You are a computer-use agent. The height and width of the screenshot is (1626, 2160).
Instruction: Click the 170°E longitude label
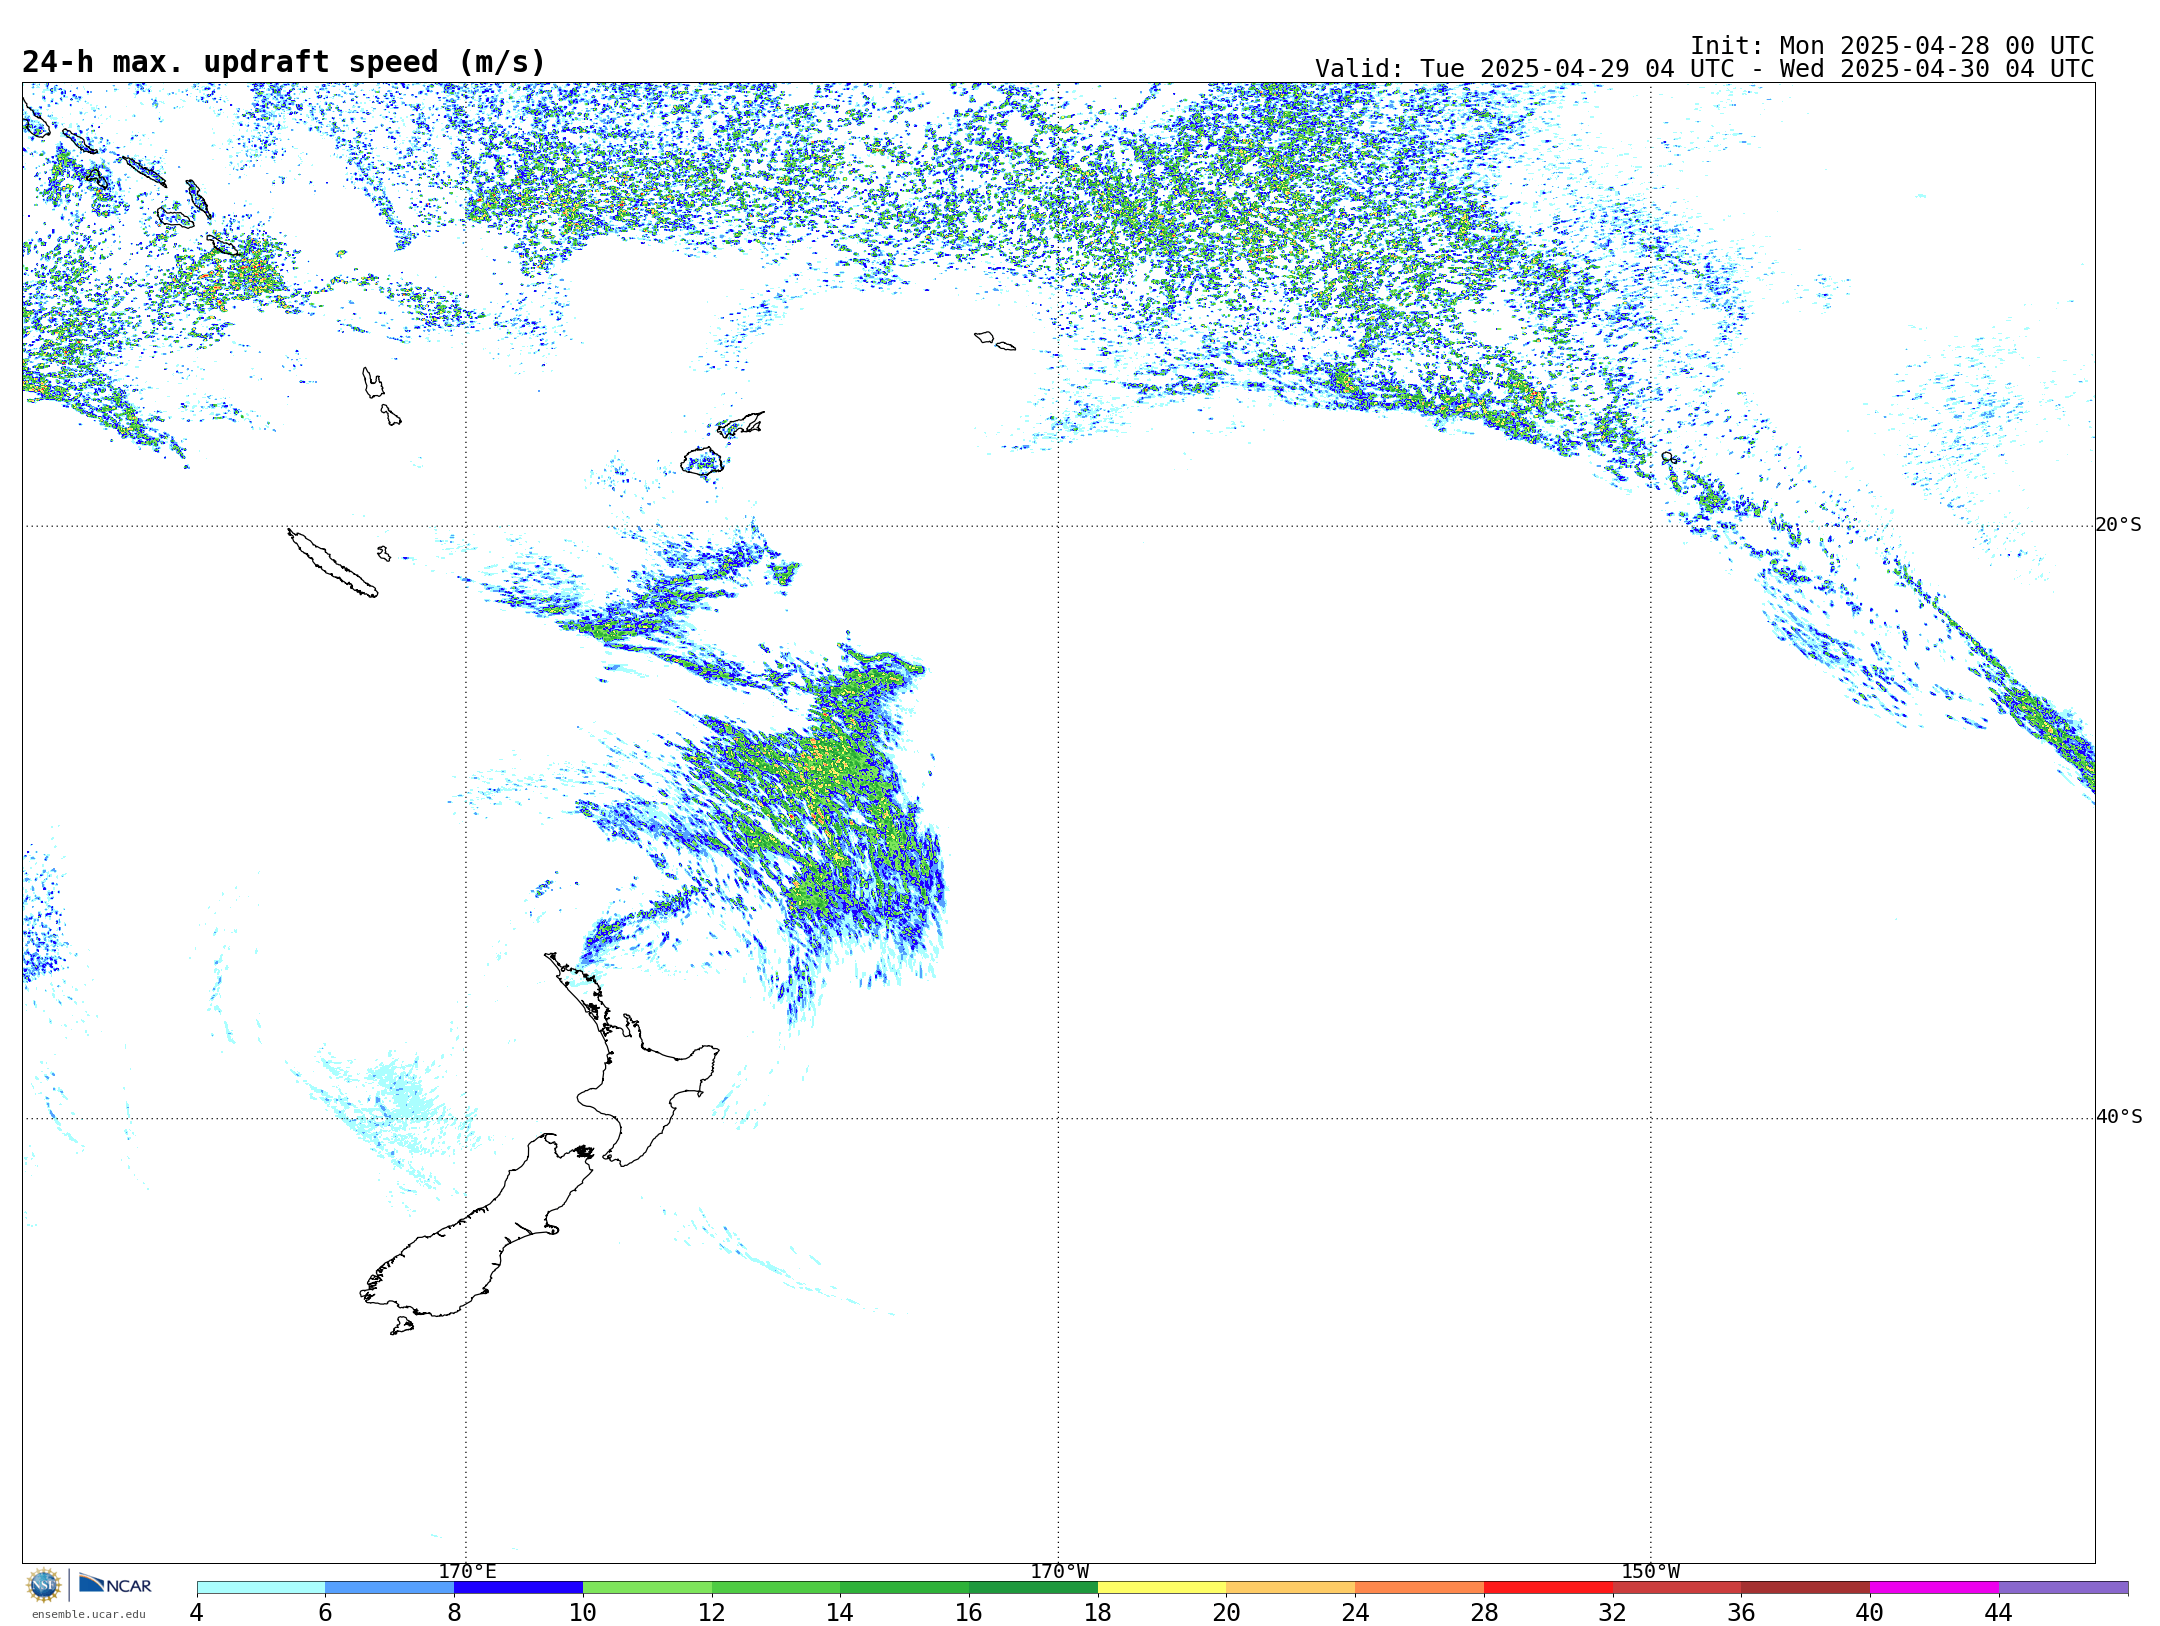pos(467,1571)
